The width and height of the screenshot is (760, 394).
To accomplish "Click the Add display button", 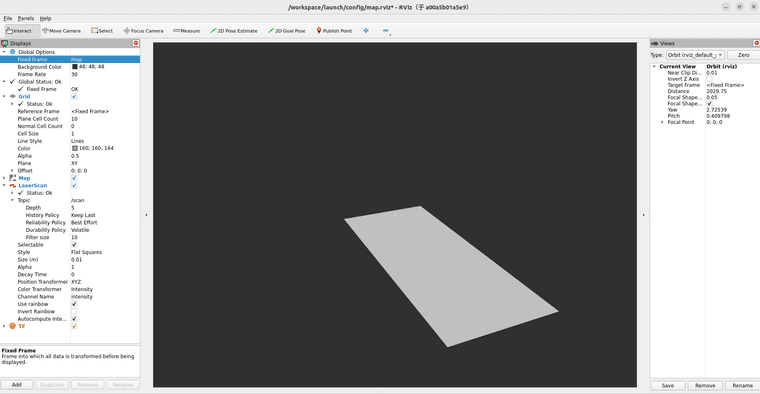I will tap(16, 385).
